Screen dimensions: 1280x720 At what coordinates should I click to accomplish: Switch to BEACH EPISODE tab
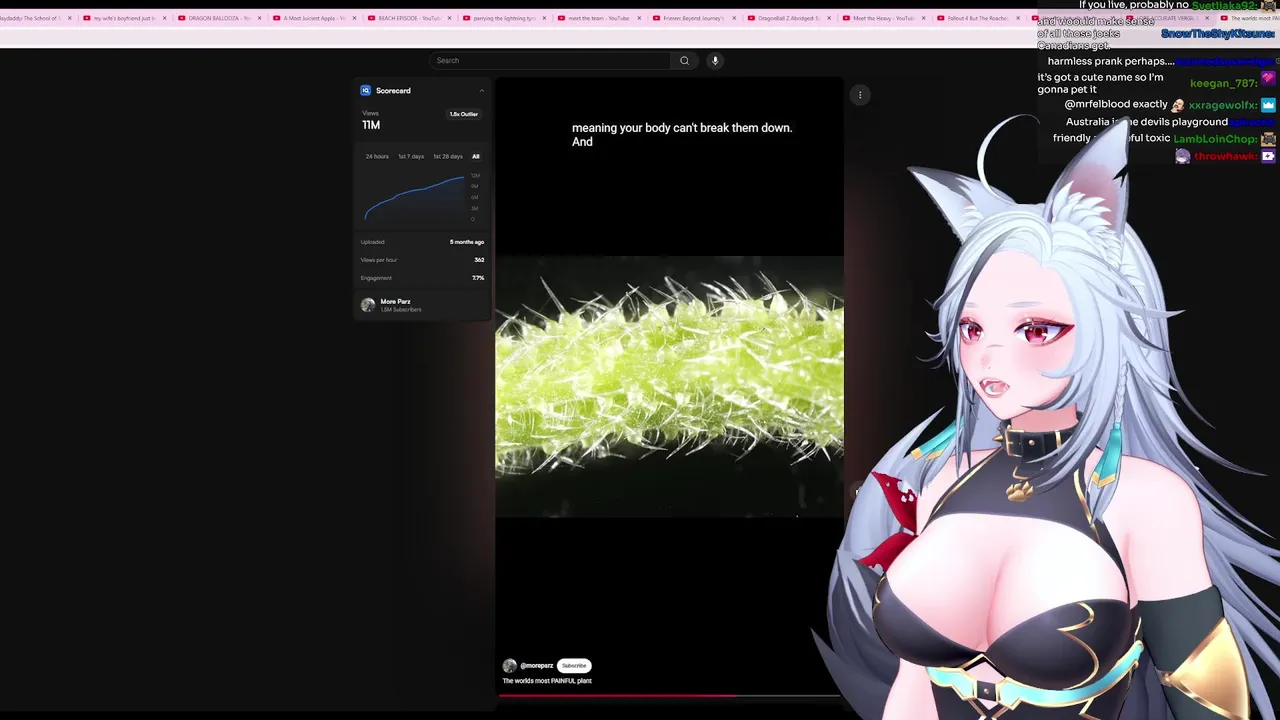[409, 18]
